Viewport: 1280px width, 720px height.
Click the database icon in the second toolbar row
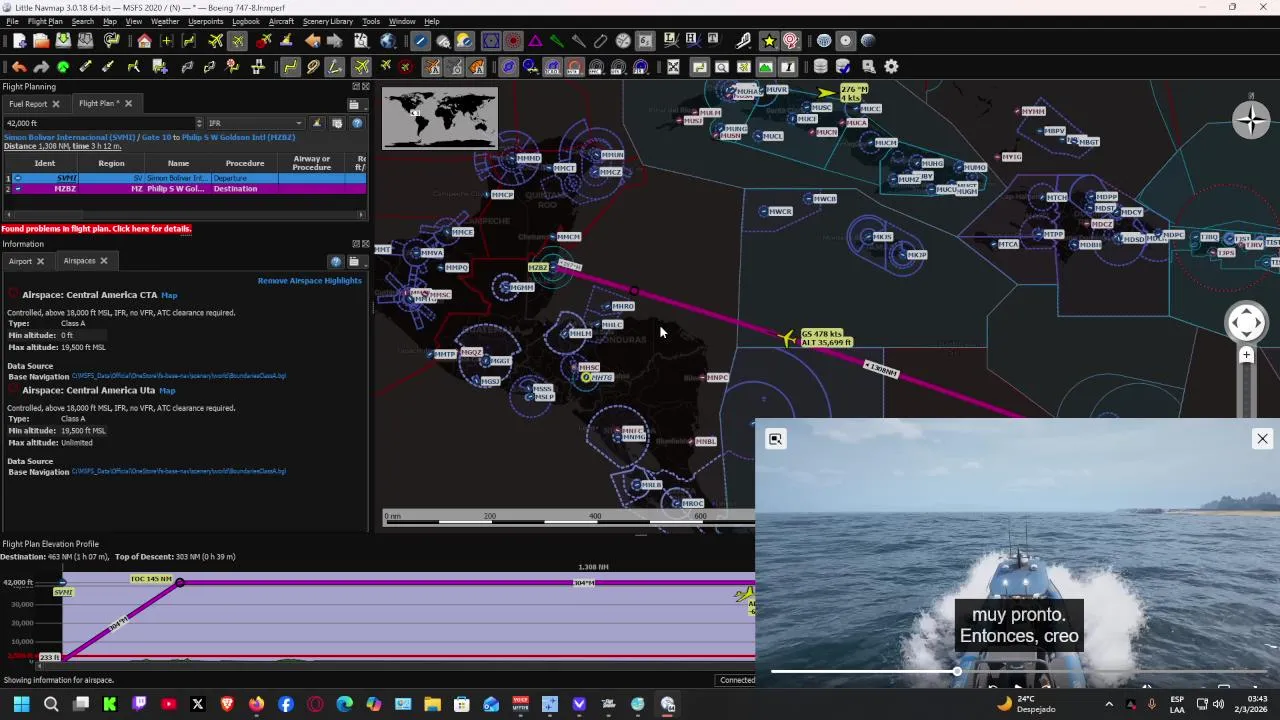[820, 67]
